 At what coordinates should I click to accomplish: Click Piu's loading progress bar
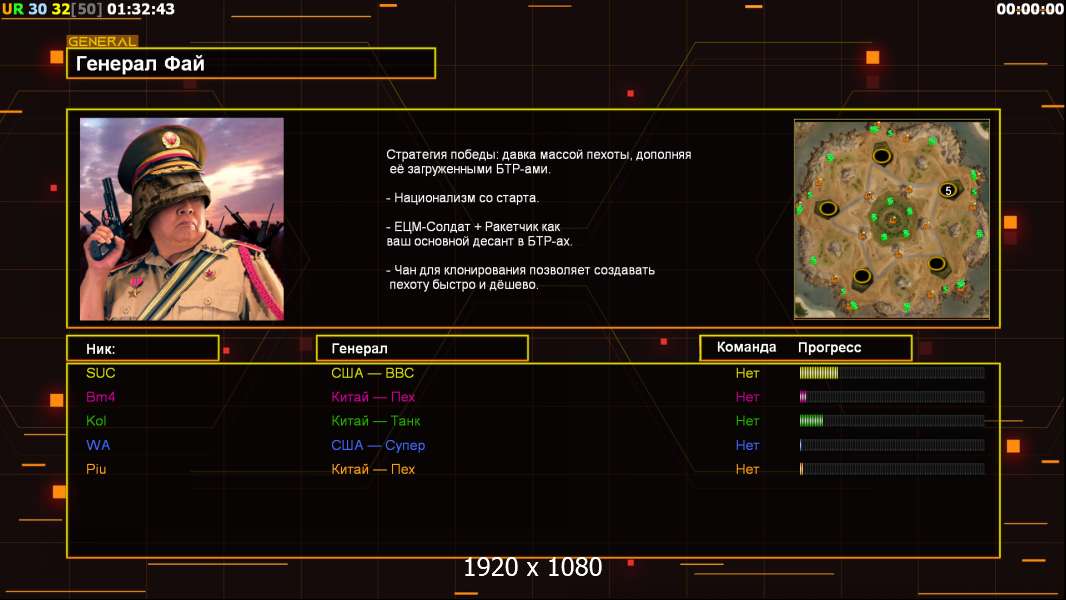coord(892,469)
